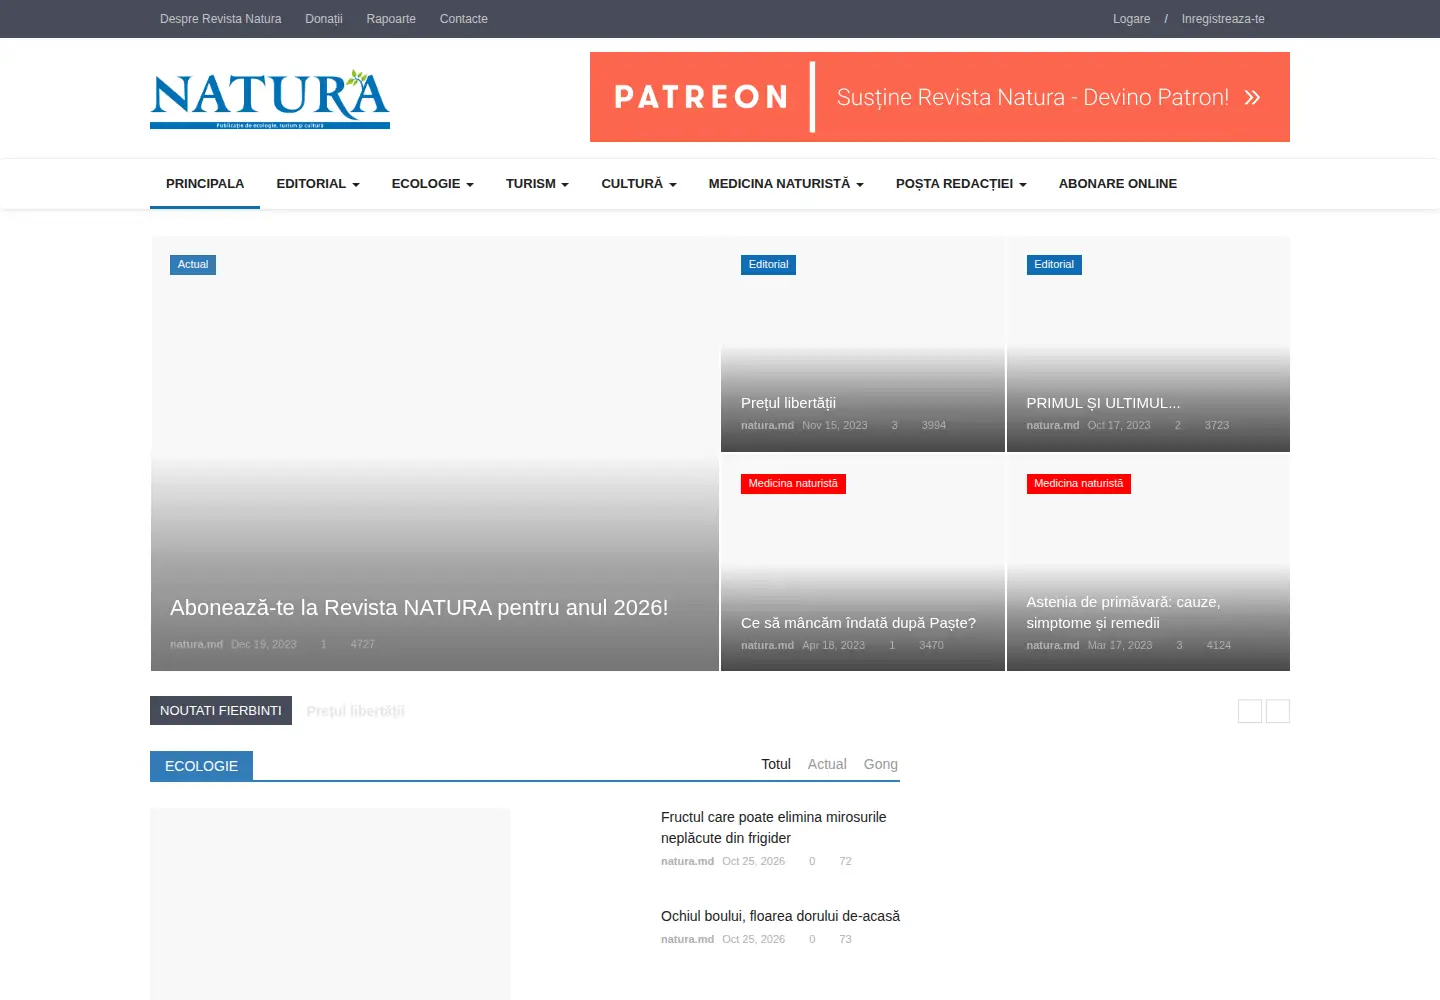Open article Ochiul boului, floarea dorului
Viewport: 1440px width, 1000px height.
click(x=780, y=916)
